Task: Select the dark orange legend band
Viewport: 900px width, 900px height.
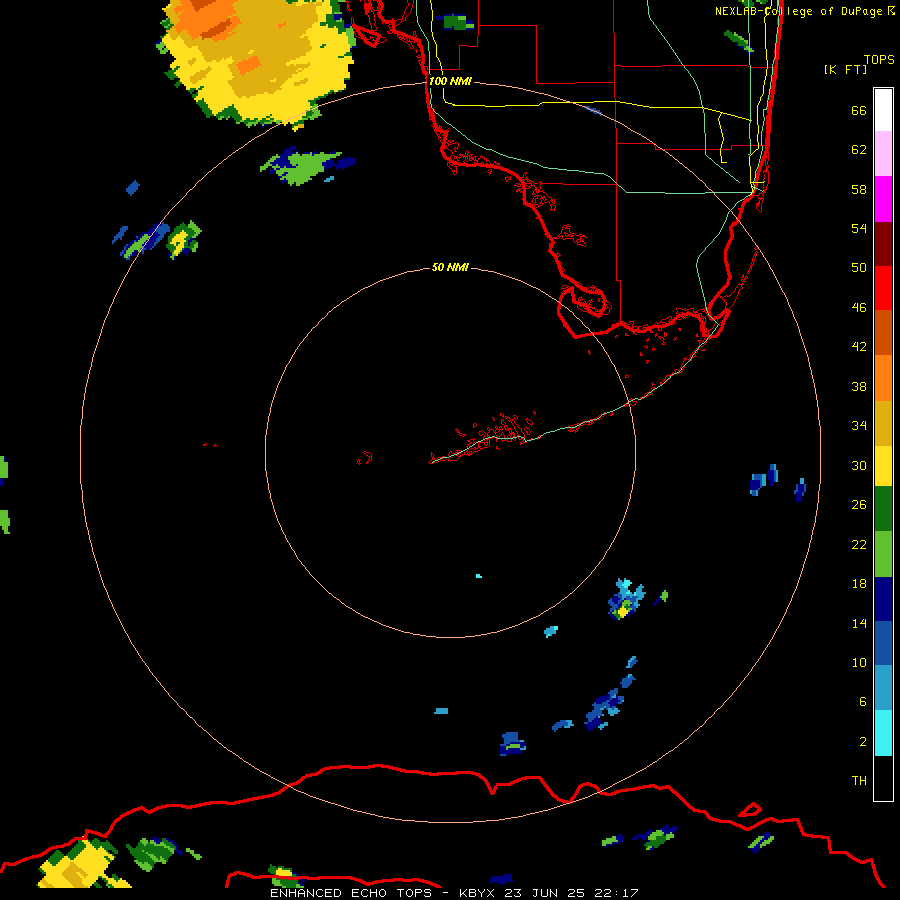Action: coord(883,332)
